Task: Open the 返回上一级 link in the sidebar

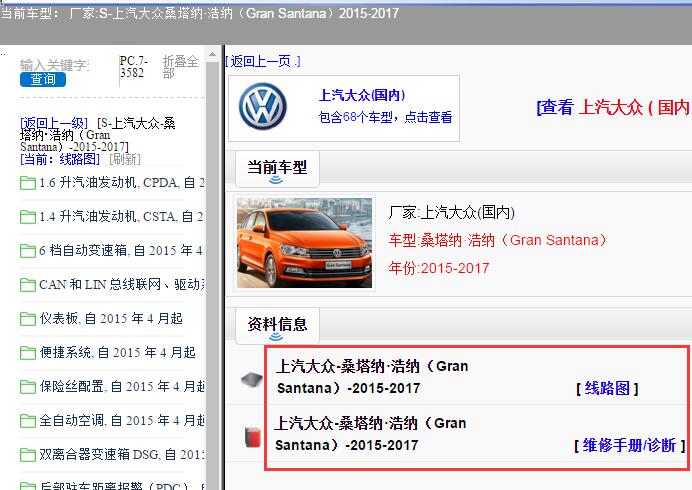Action: 54,123
